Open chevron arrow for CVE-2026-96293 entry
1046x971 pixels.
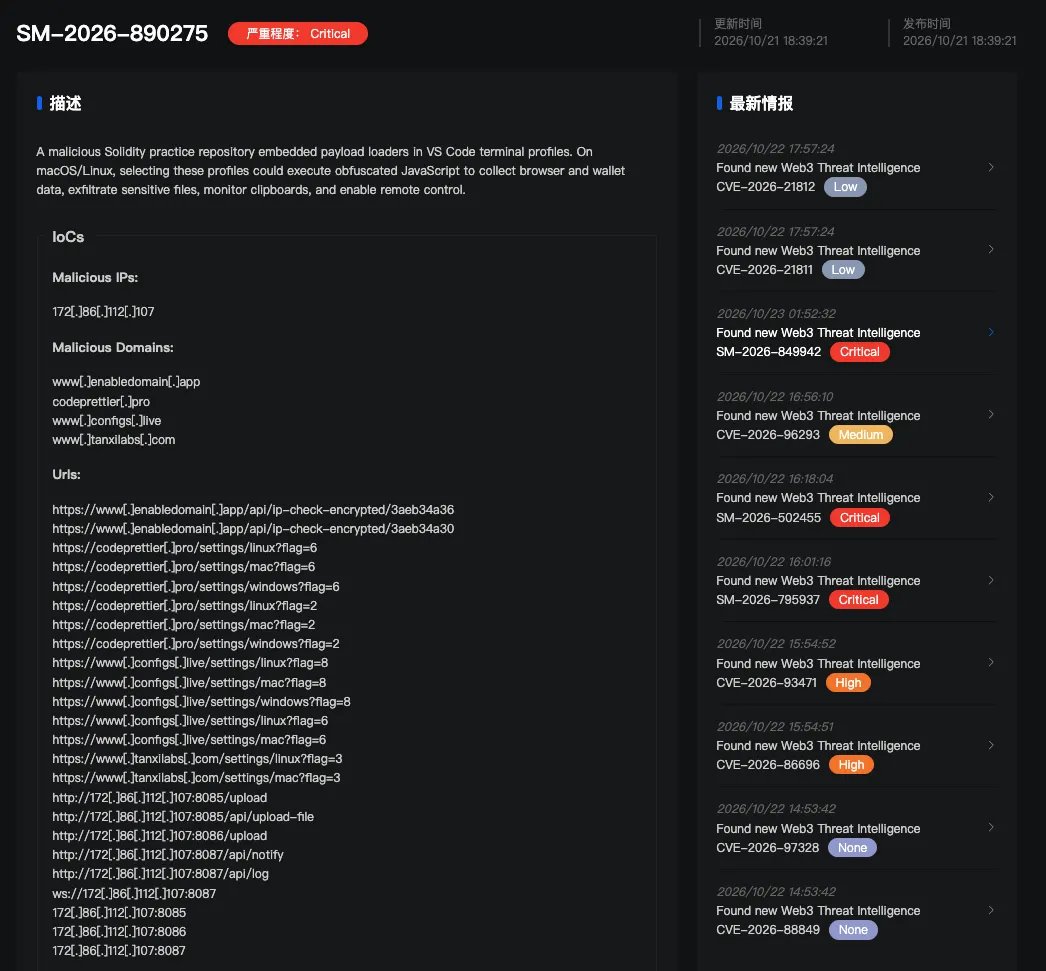click(x=991, y=414)
